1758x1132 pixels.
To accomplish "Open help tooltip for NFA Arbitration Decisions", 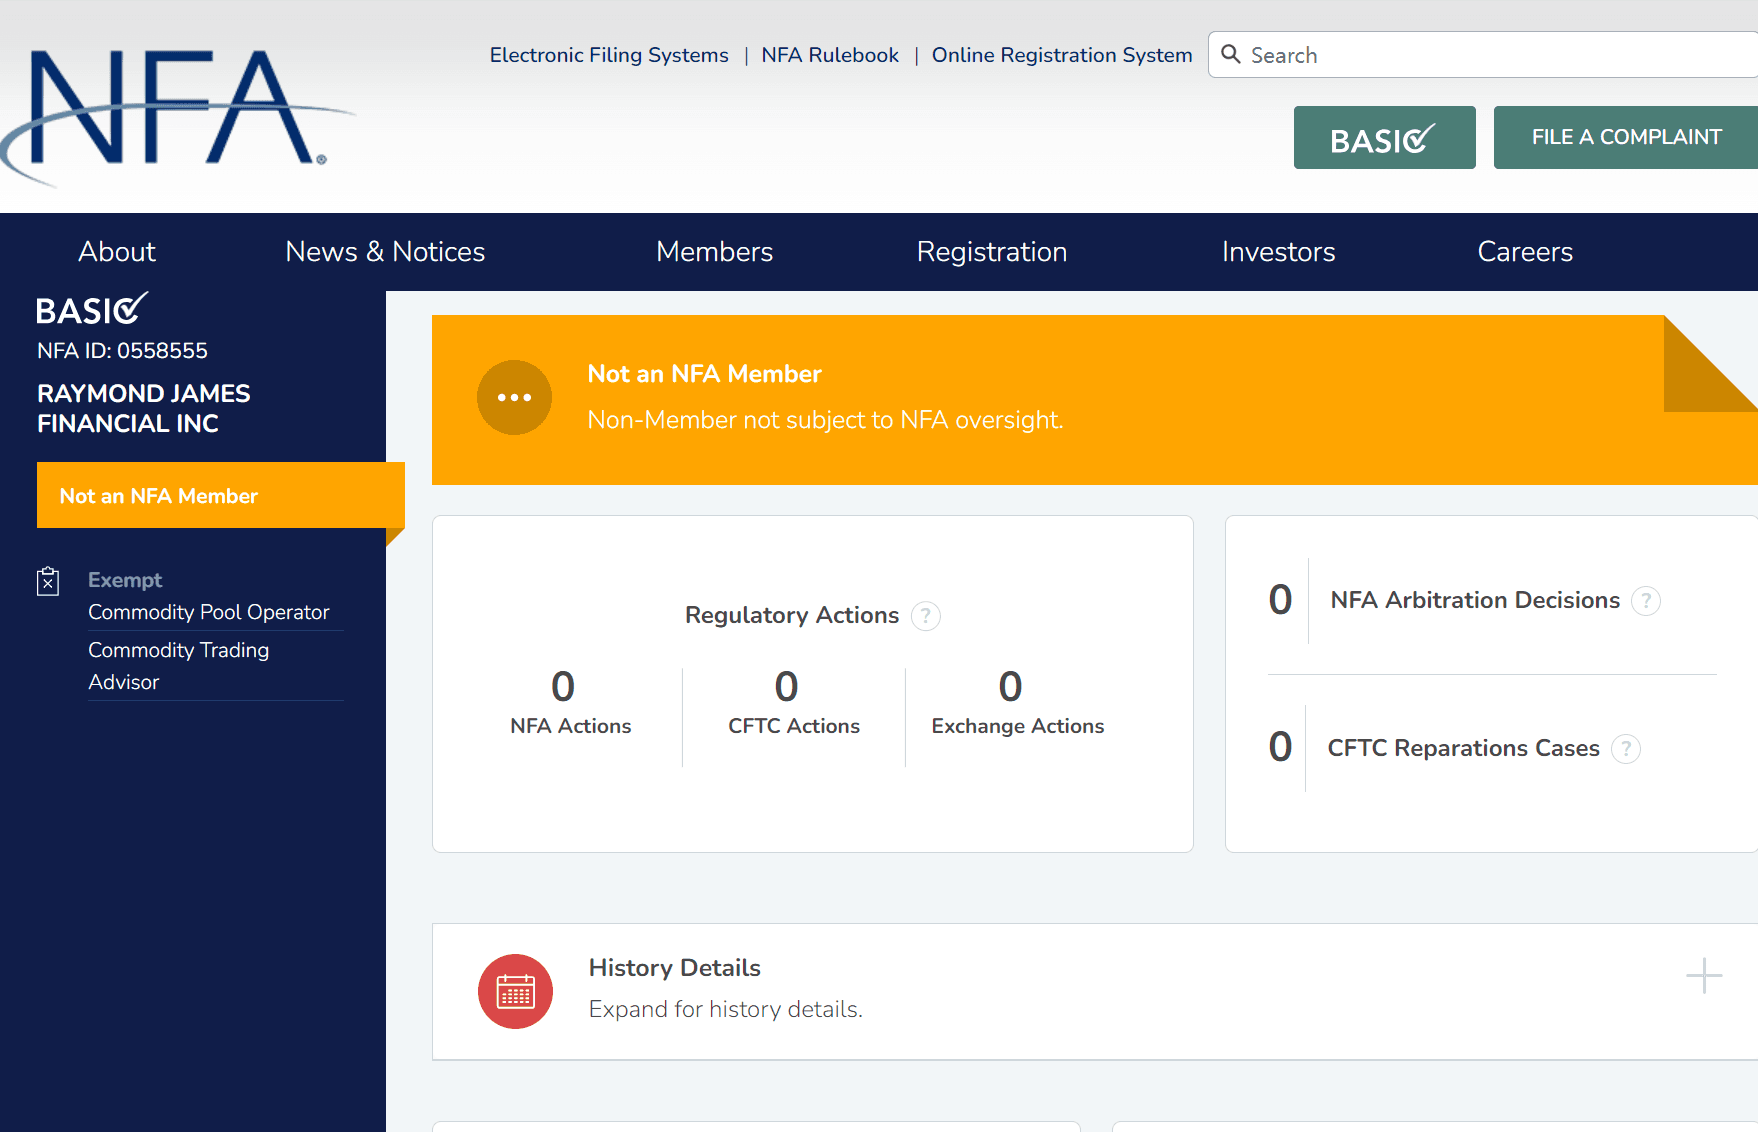I will (x=1646, y=600).
